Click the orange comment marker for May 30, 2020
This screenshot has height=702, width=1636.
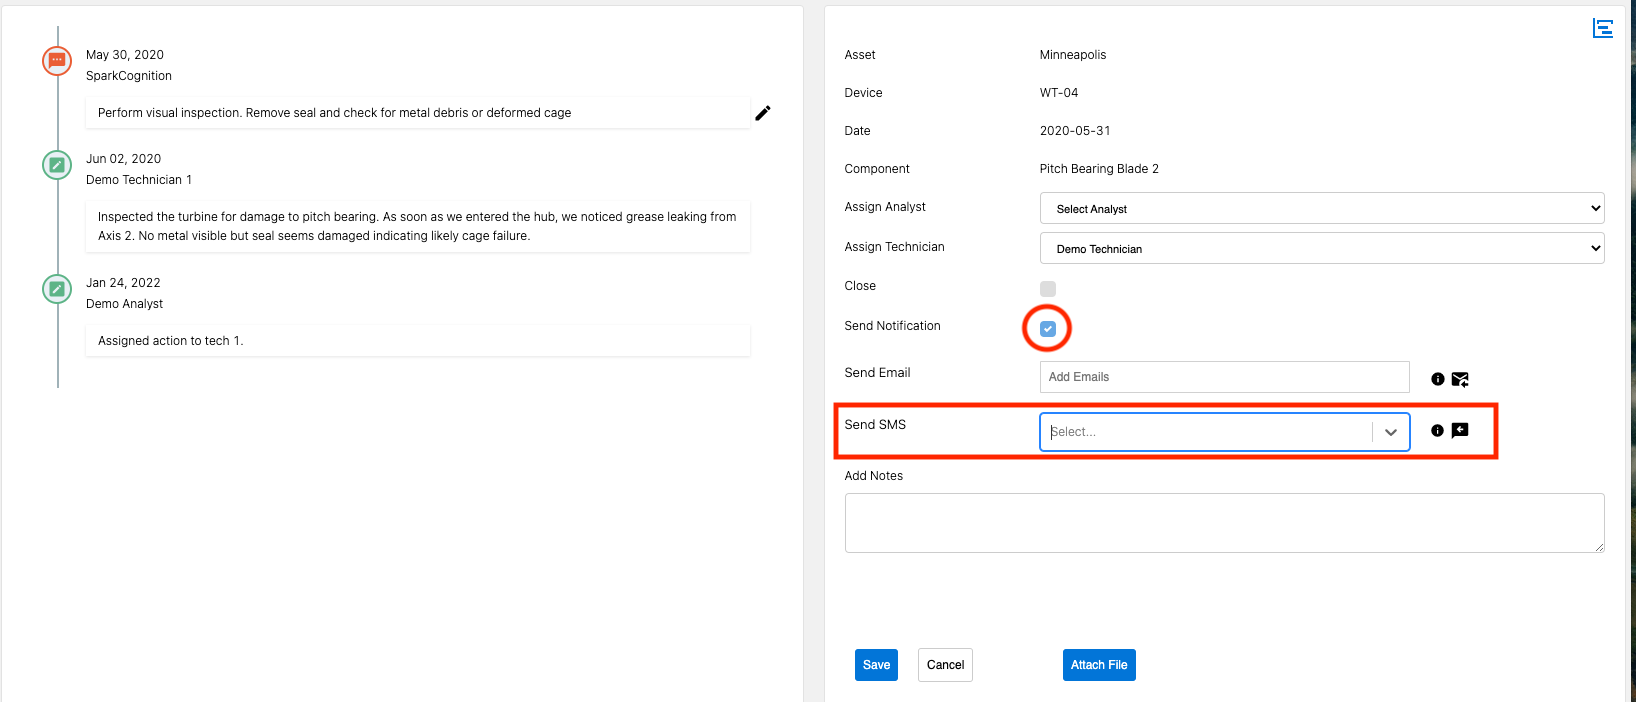[57, 61]
